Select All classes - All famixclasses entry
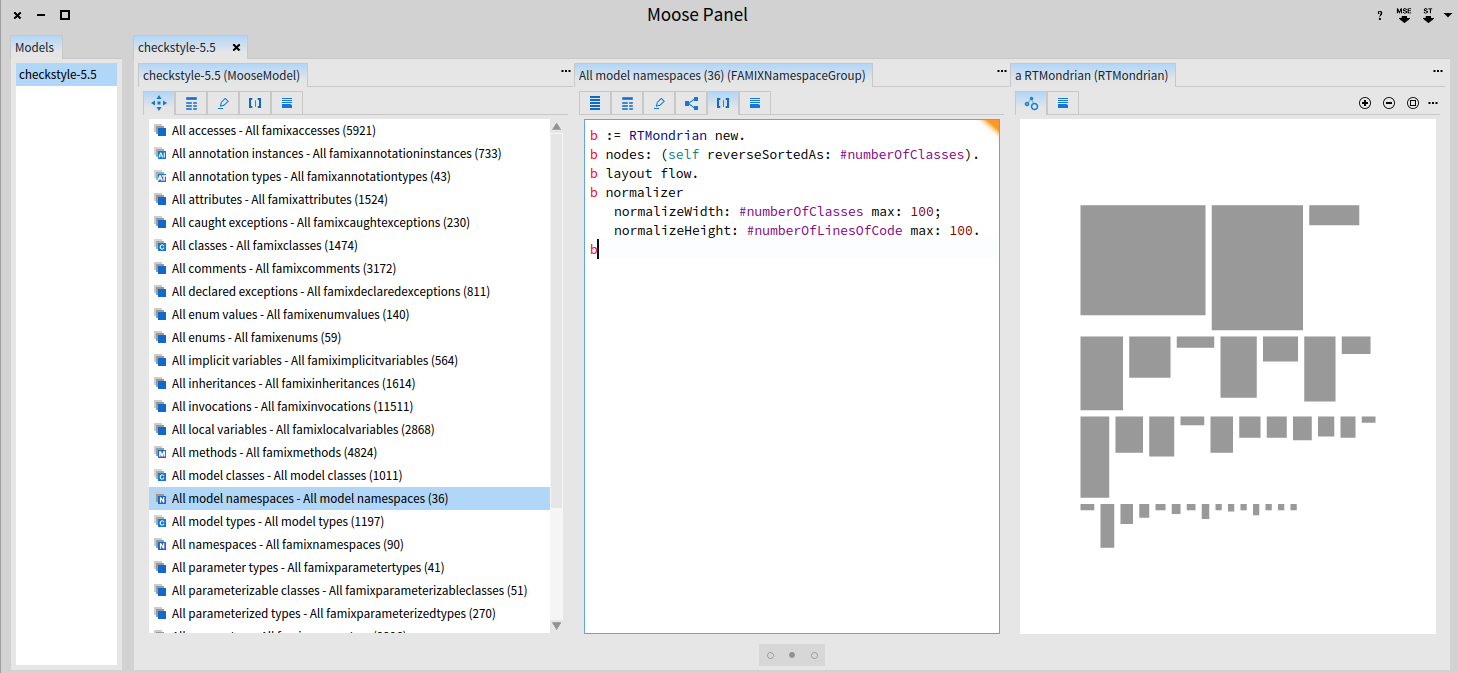This screenshot has height=673, width=1458. (x=264, y=245)
